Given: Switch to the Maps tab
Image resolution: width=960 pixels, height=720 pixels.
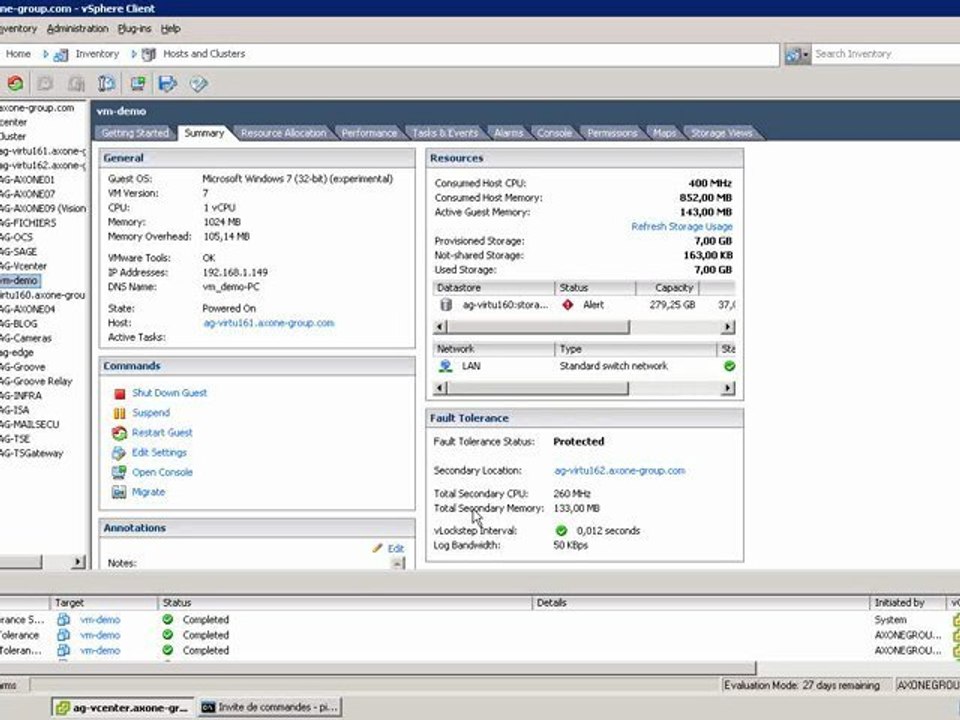Looking at the screenshot, I should [664, 133].
